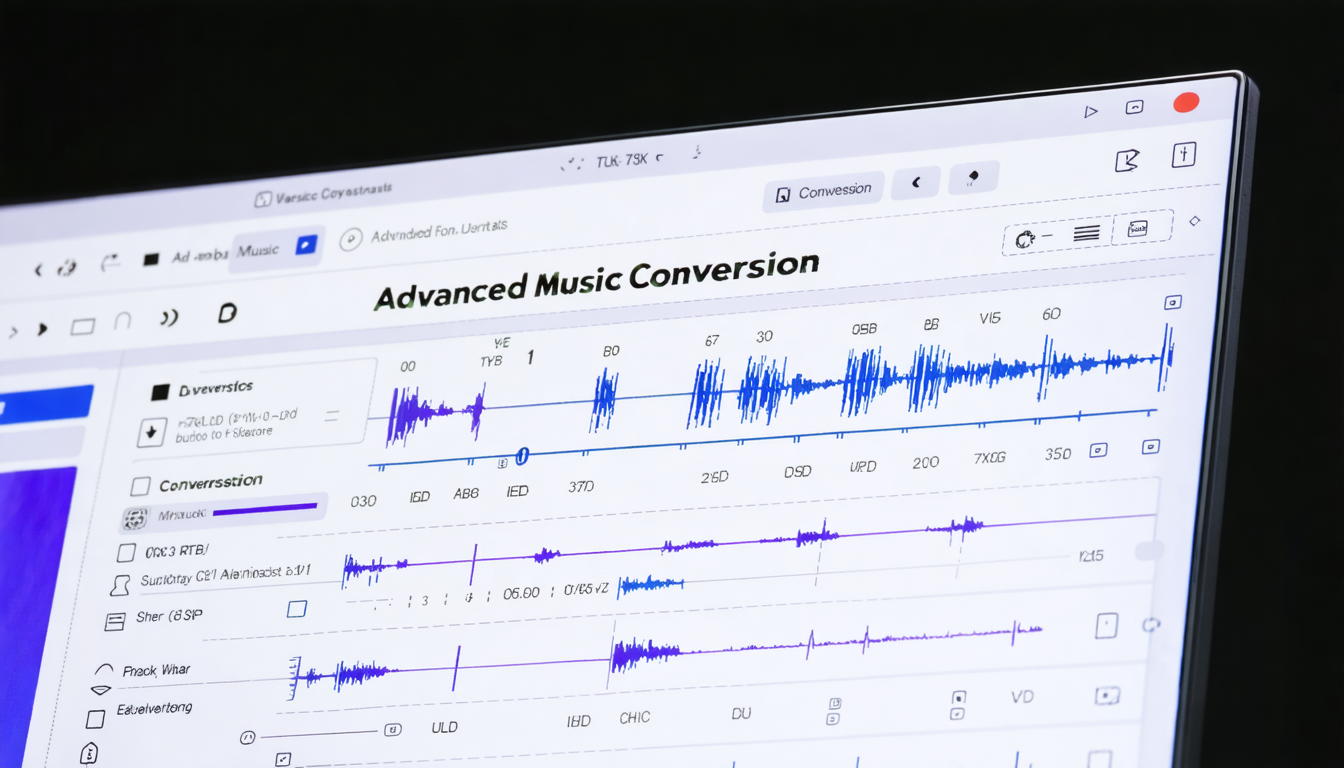Click the rectangle icon in the transport row
Viewport: 1344px width, 768px height.
pos(82,326)
